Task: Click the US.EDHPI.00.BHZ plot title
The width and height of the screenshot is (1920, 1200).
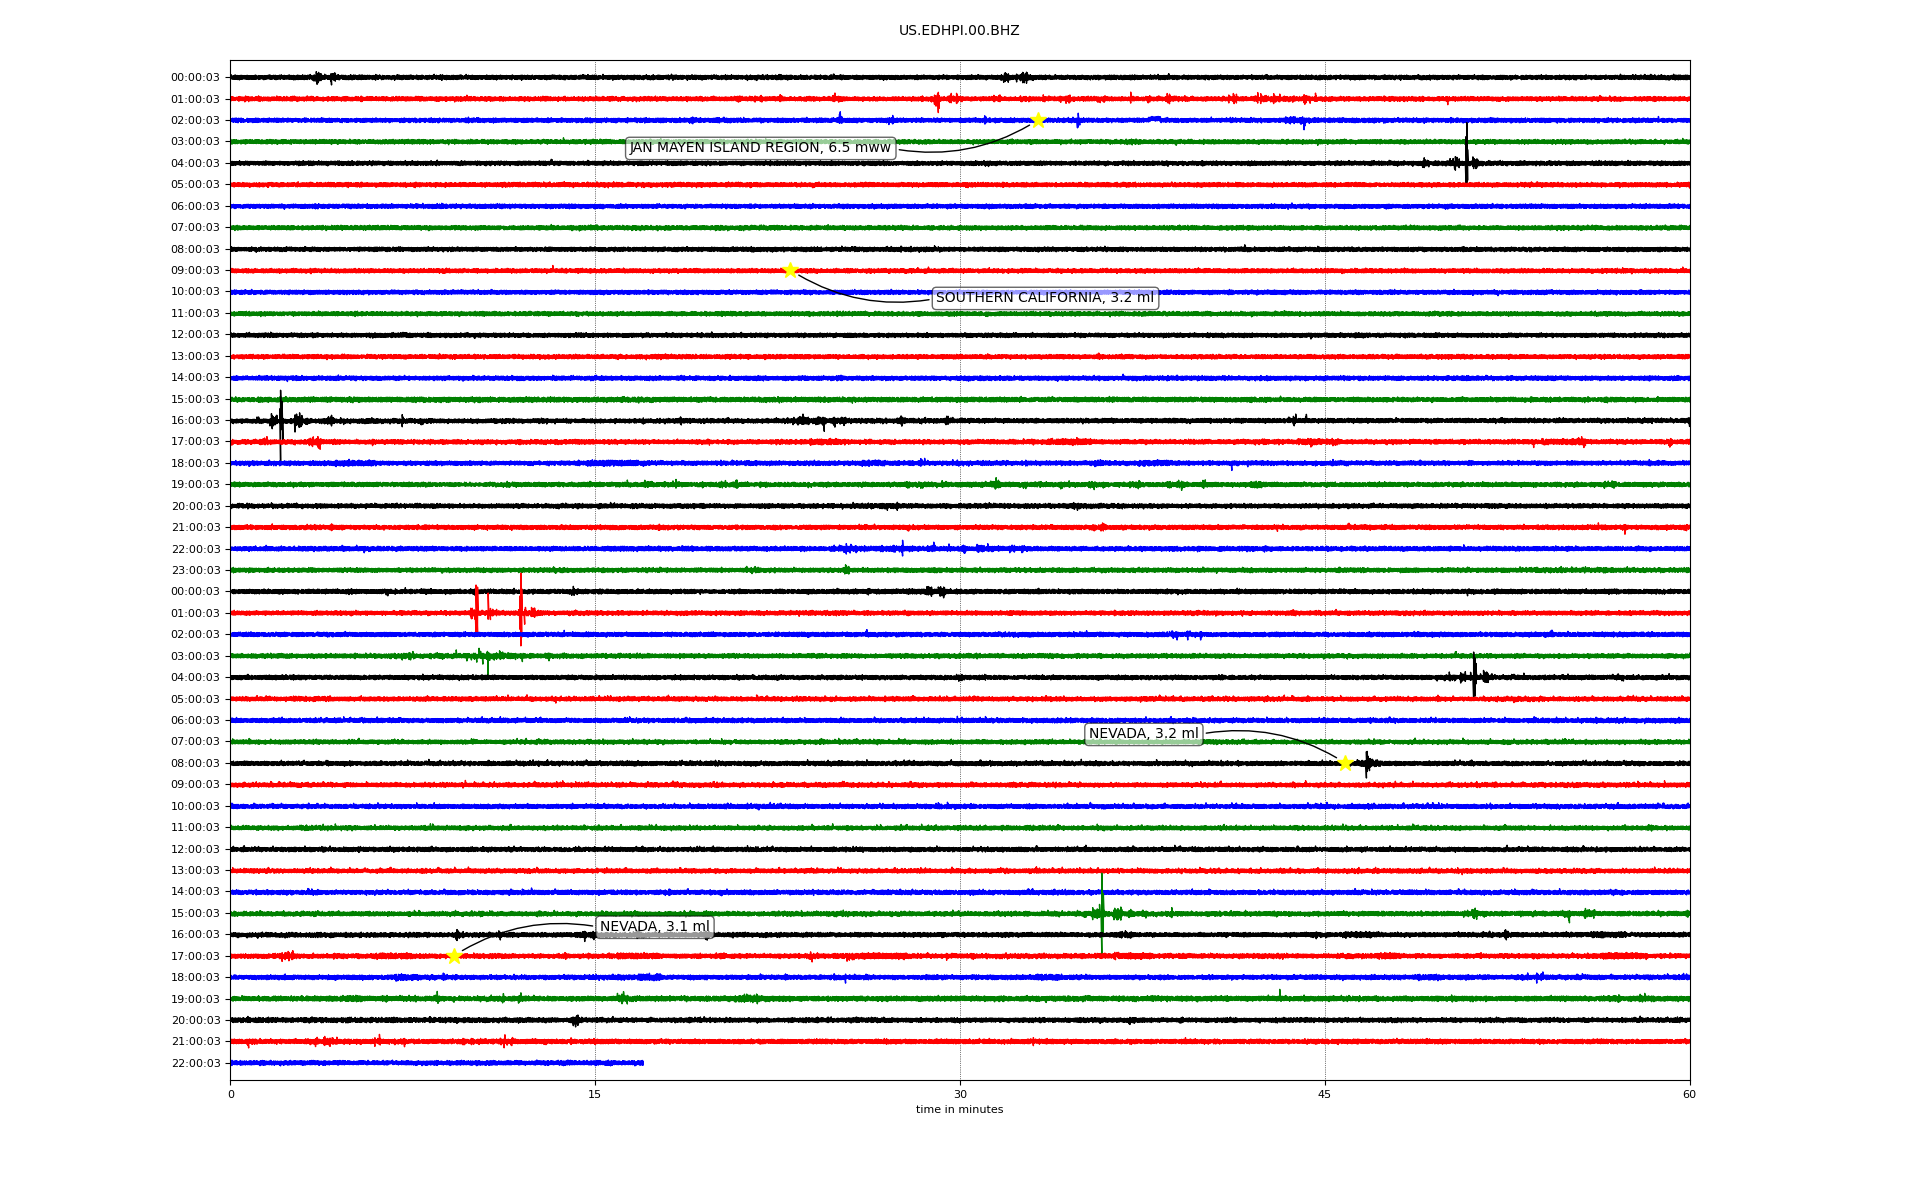Action: tap(959, 31)
